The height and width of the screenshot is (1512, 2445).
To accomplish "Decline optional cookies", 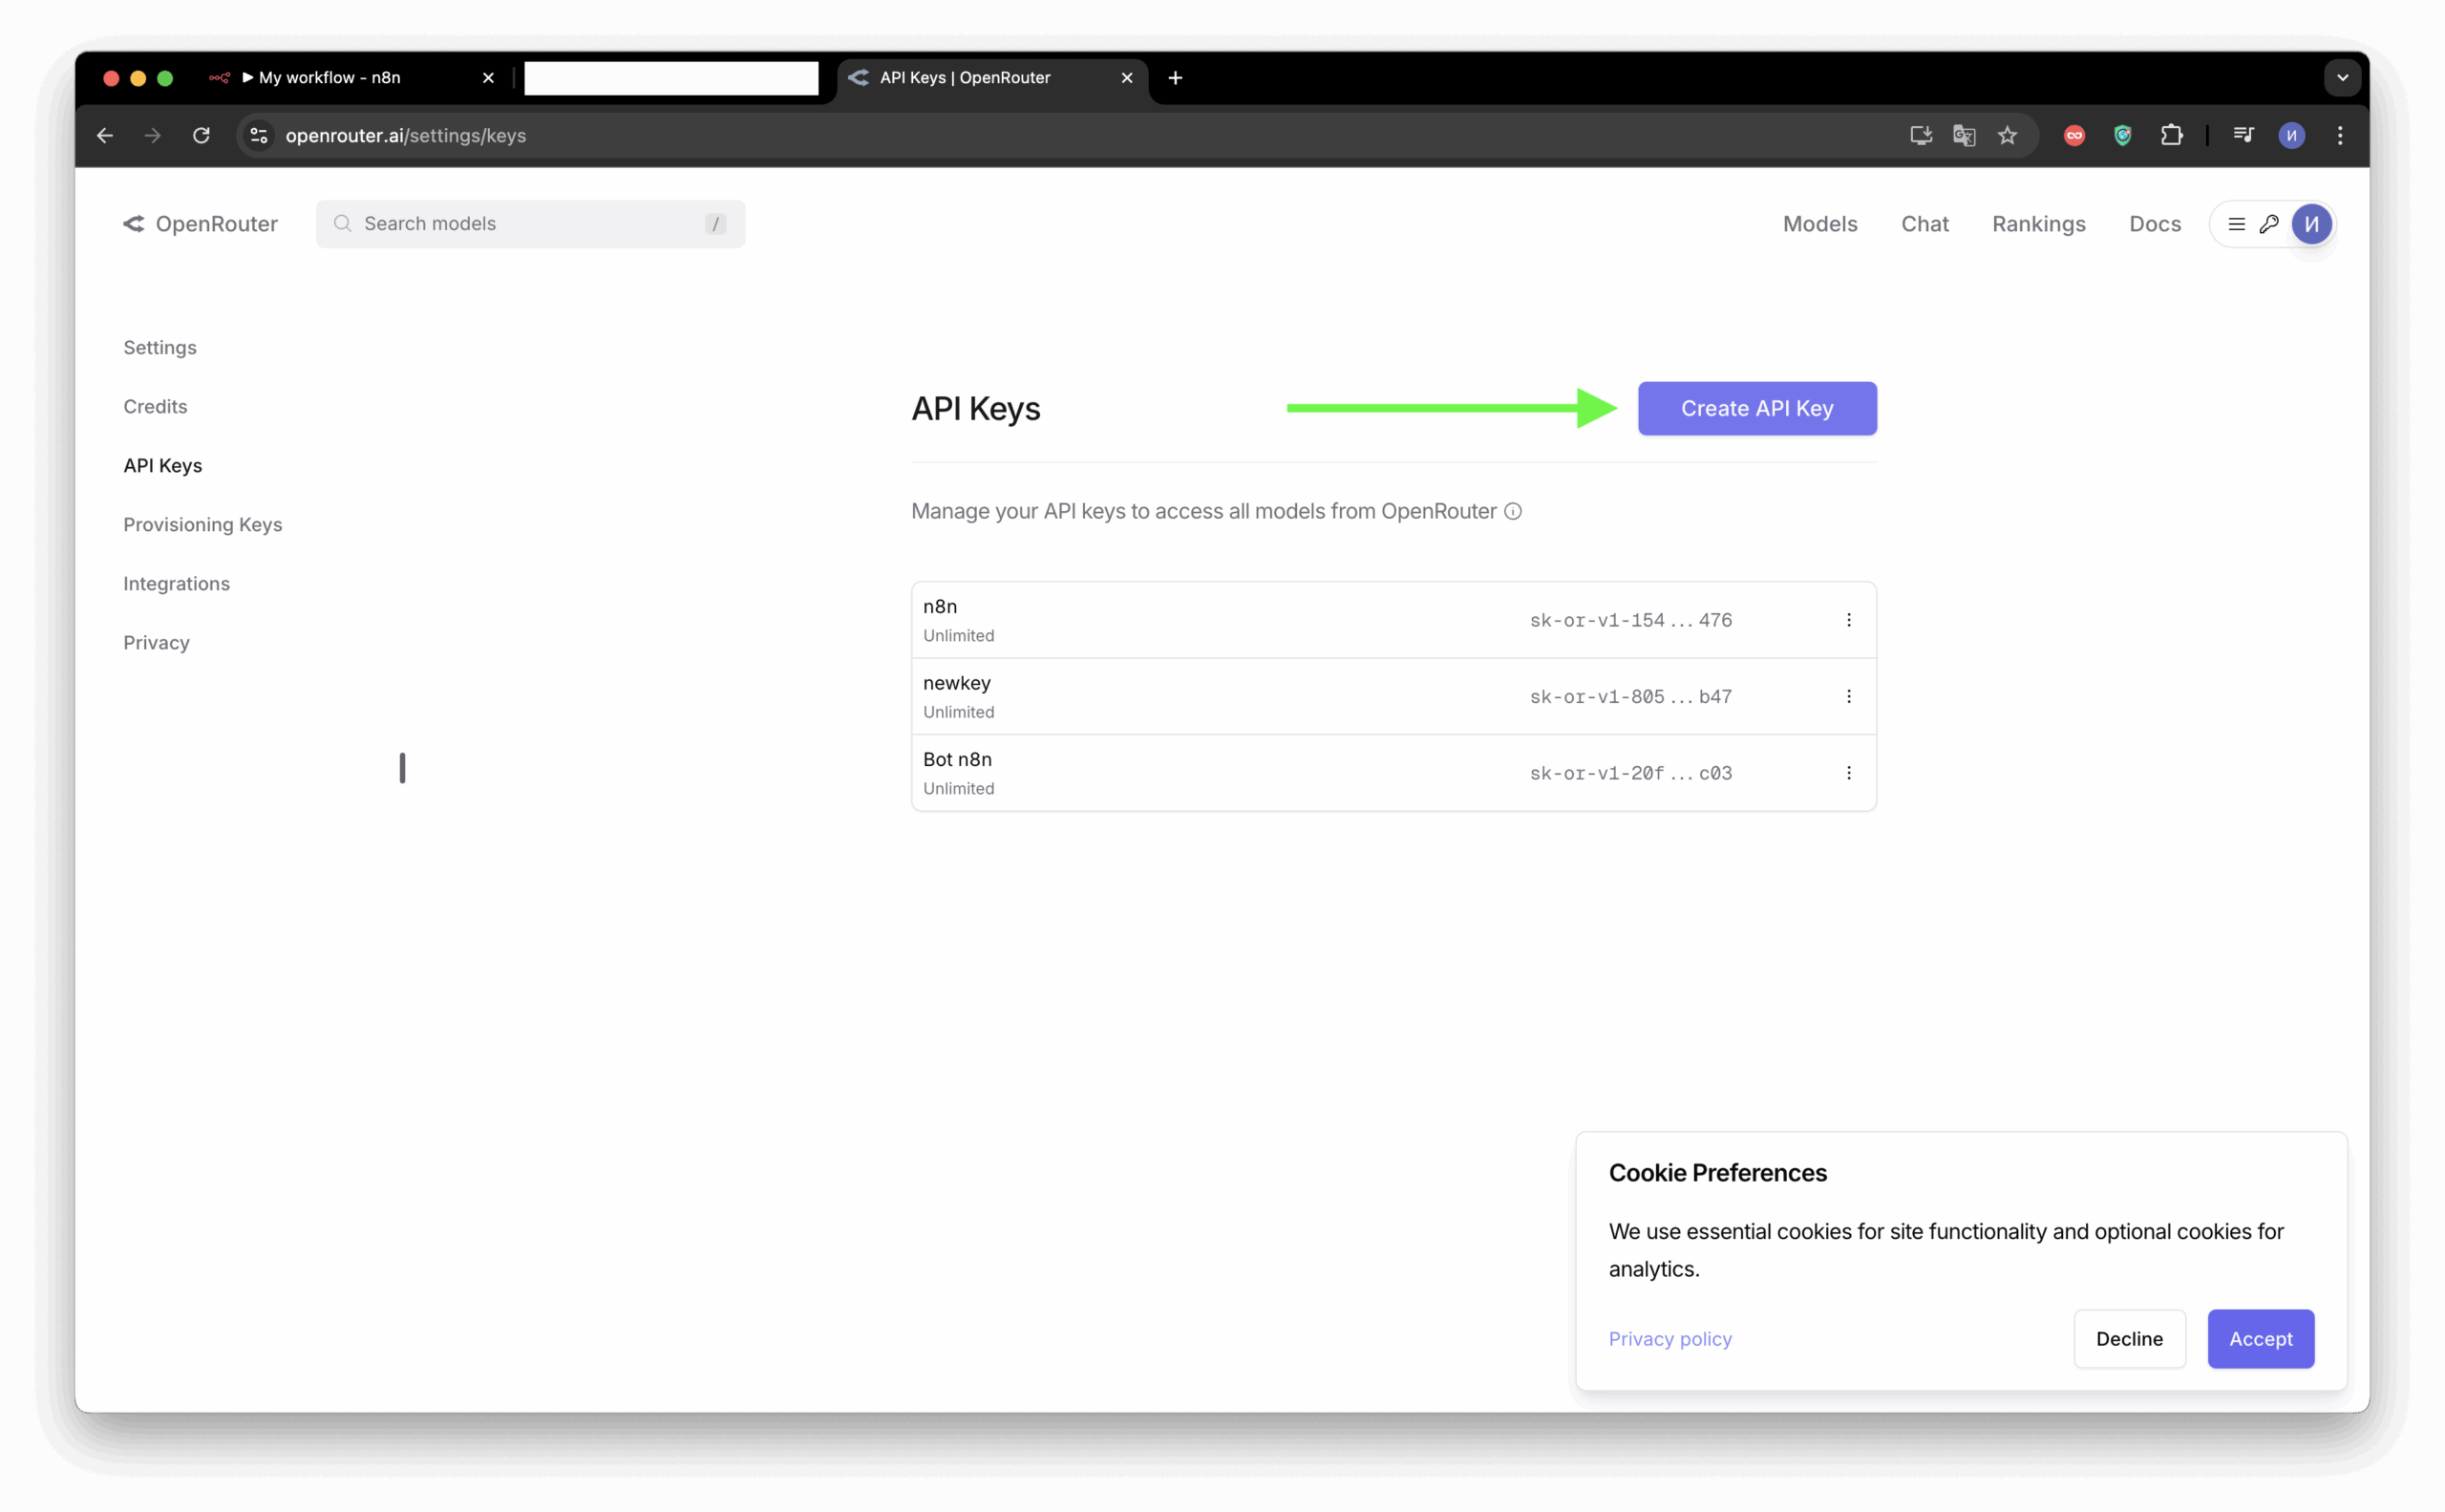I will 2129,1339.
